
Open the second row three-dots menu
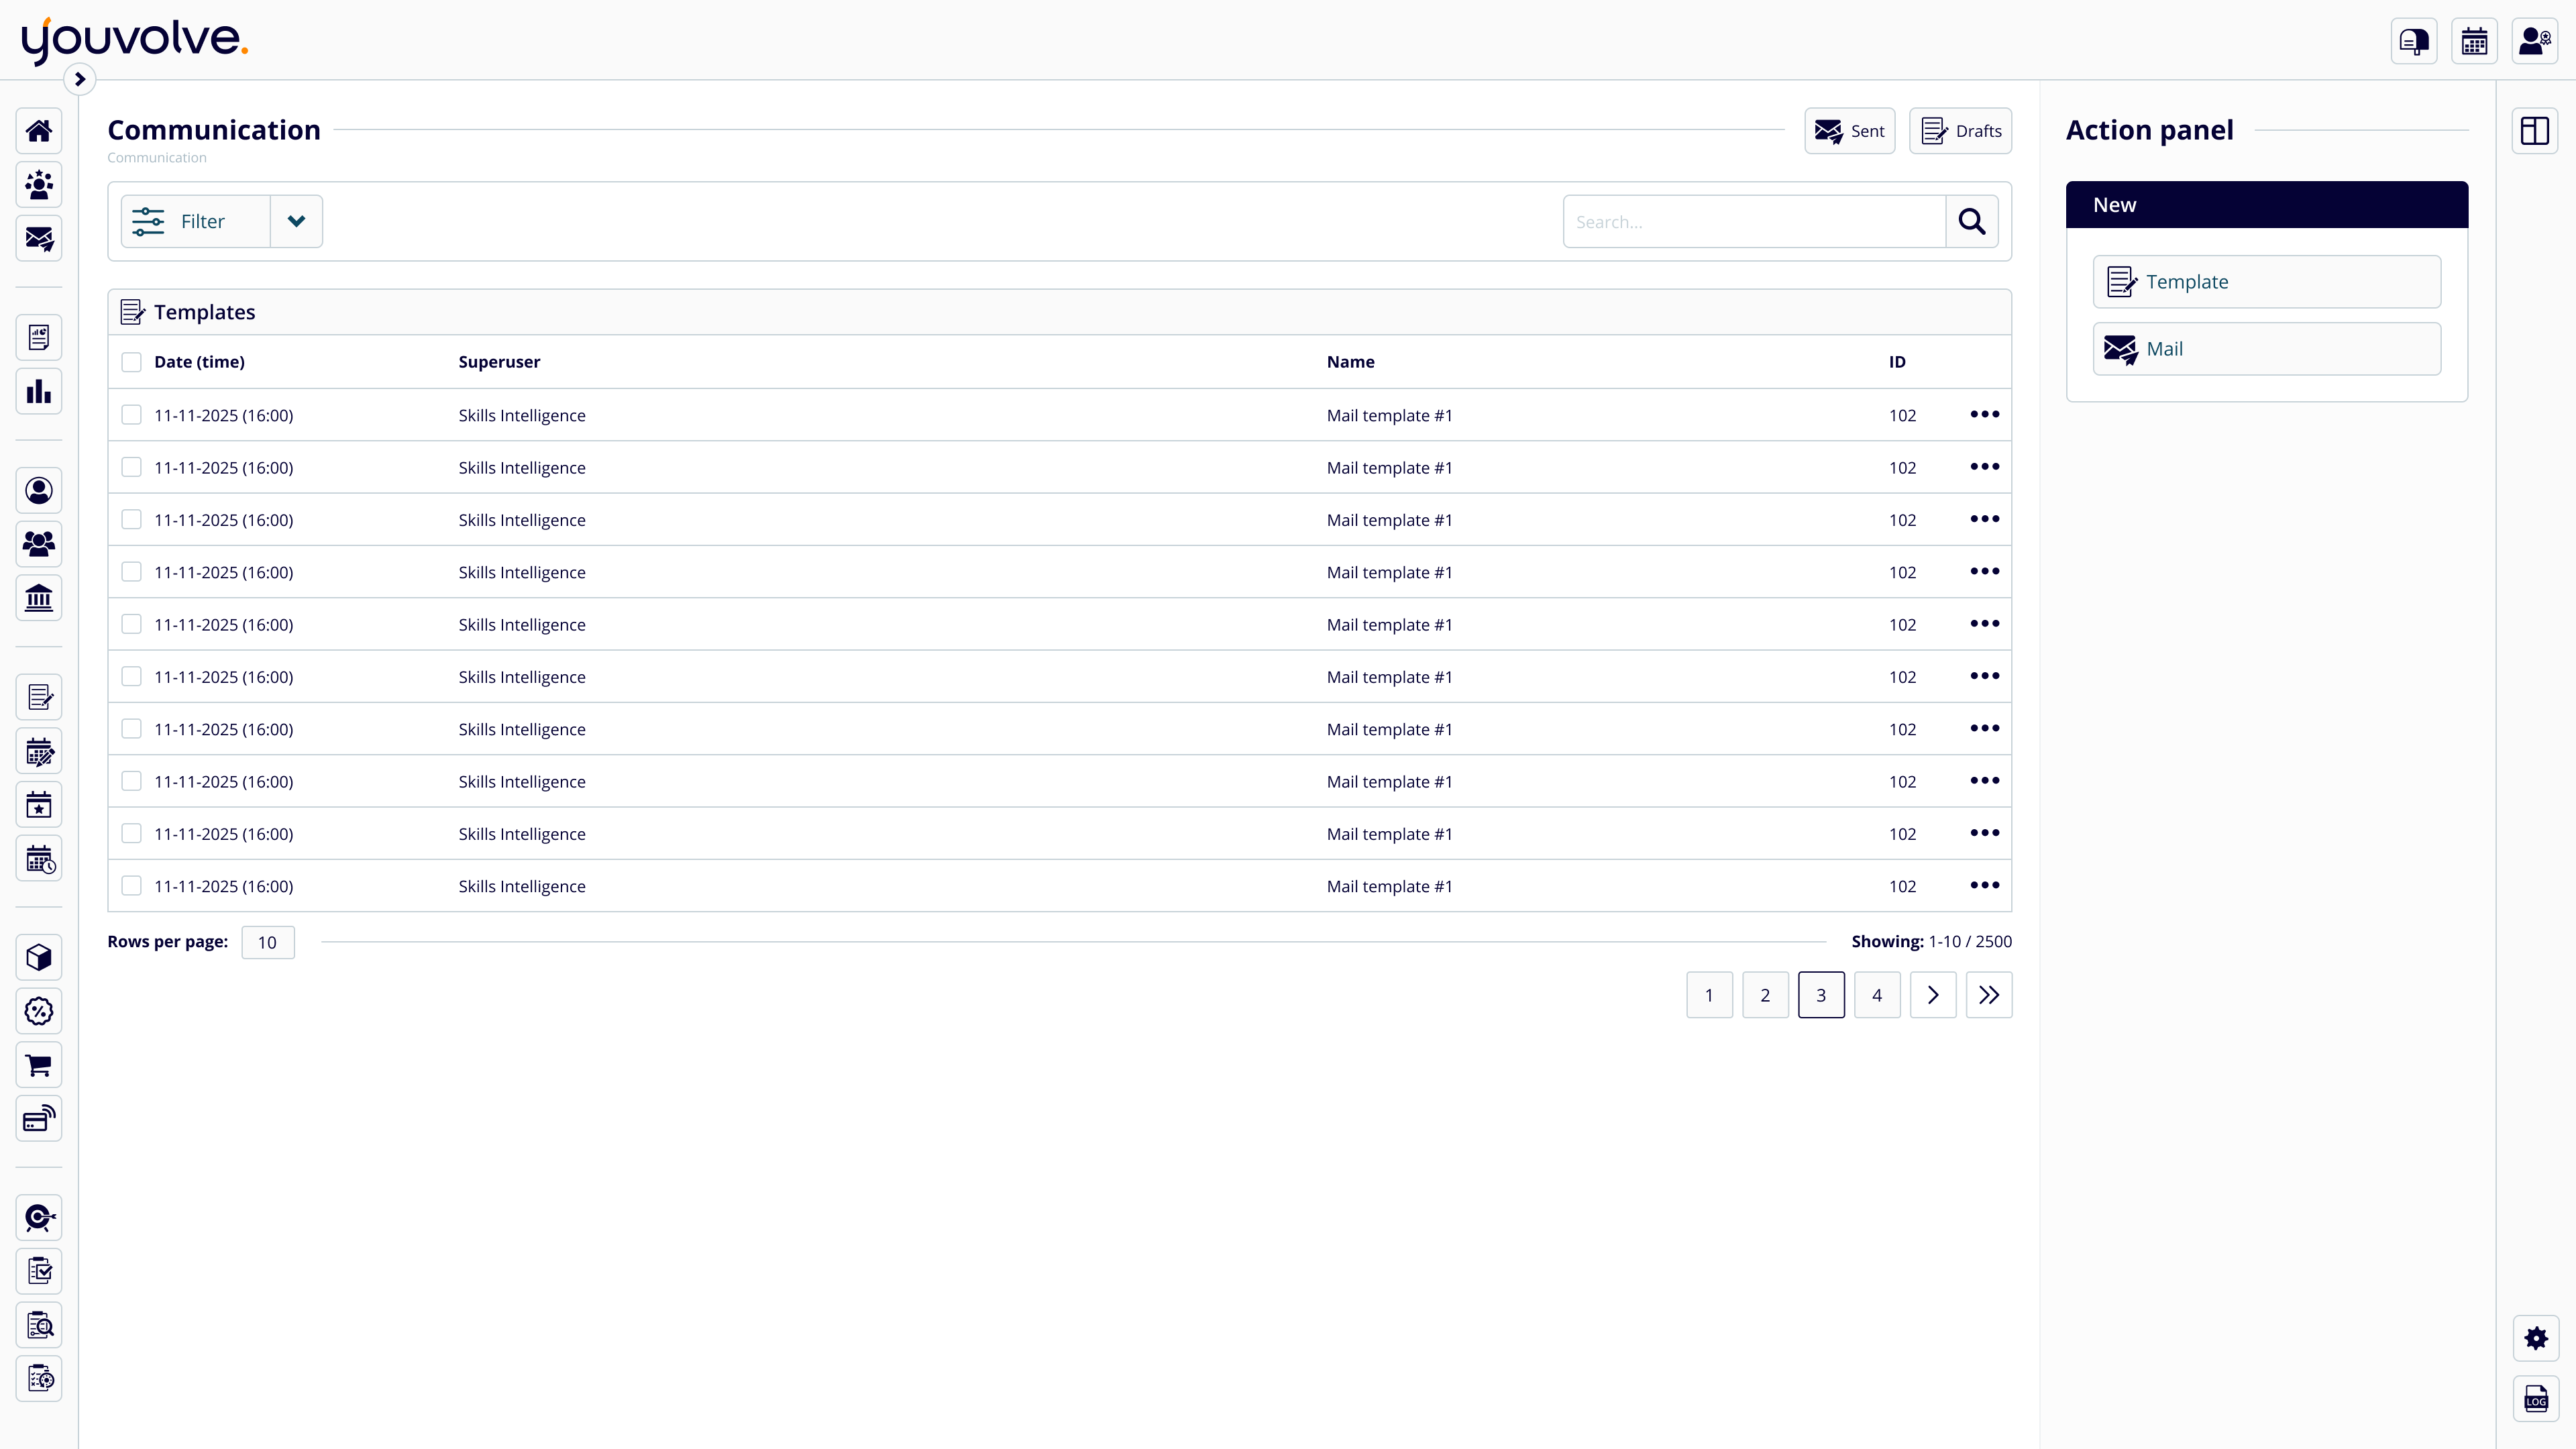[x=1984, y=467]
